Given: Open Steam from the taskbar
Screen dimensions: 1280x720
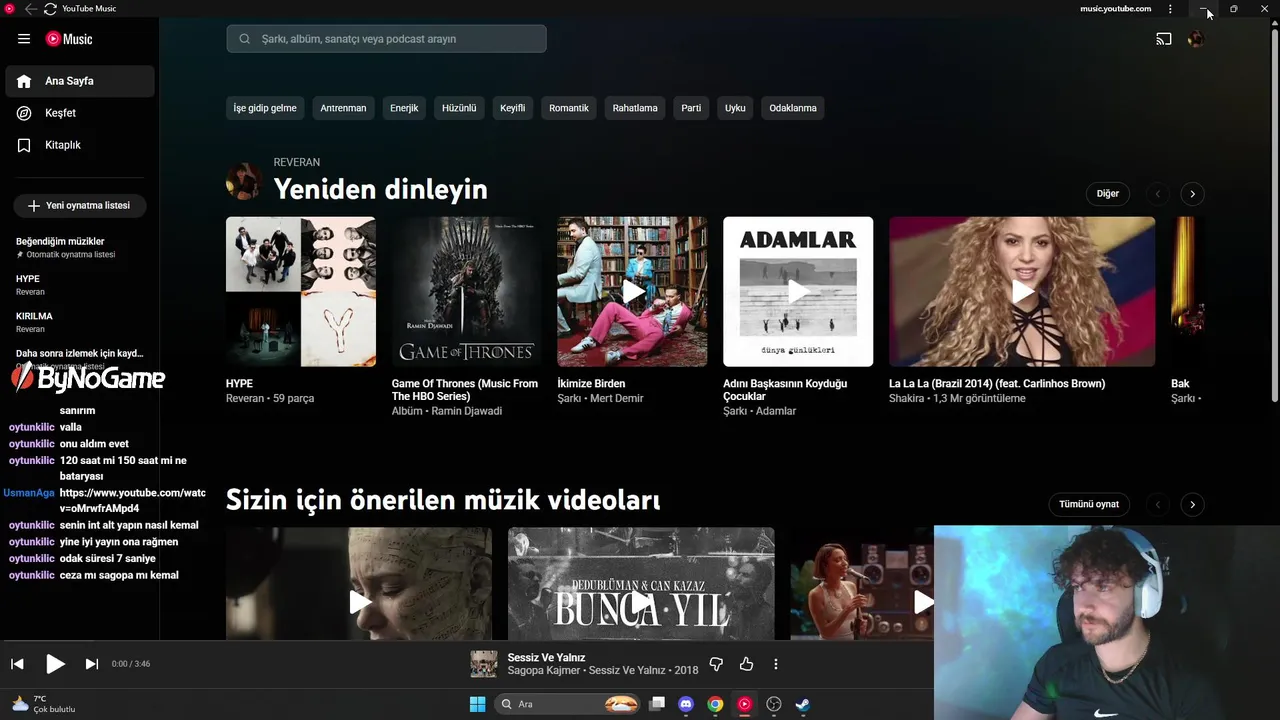Looking at the screenshot, I should [x=802, y=704].
